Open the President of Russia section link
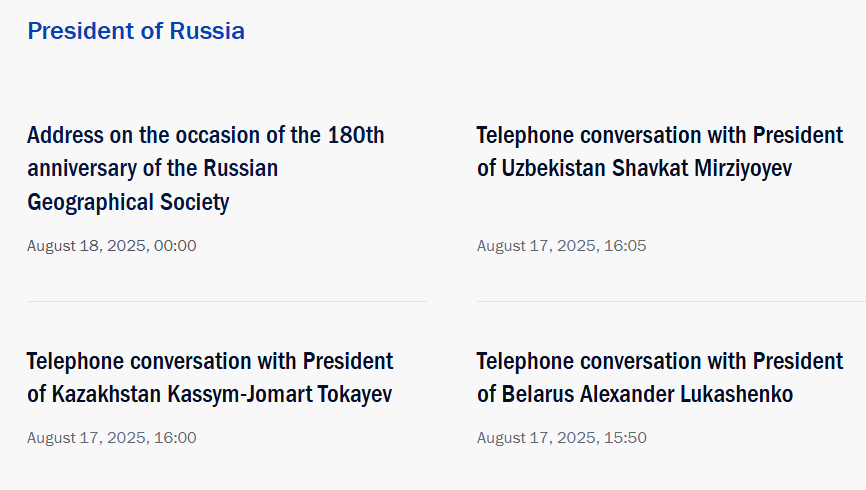 click(136, 31)
